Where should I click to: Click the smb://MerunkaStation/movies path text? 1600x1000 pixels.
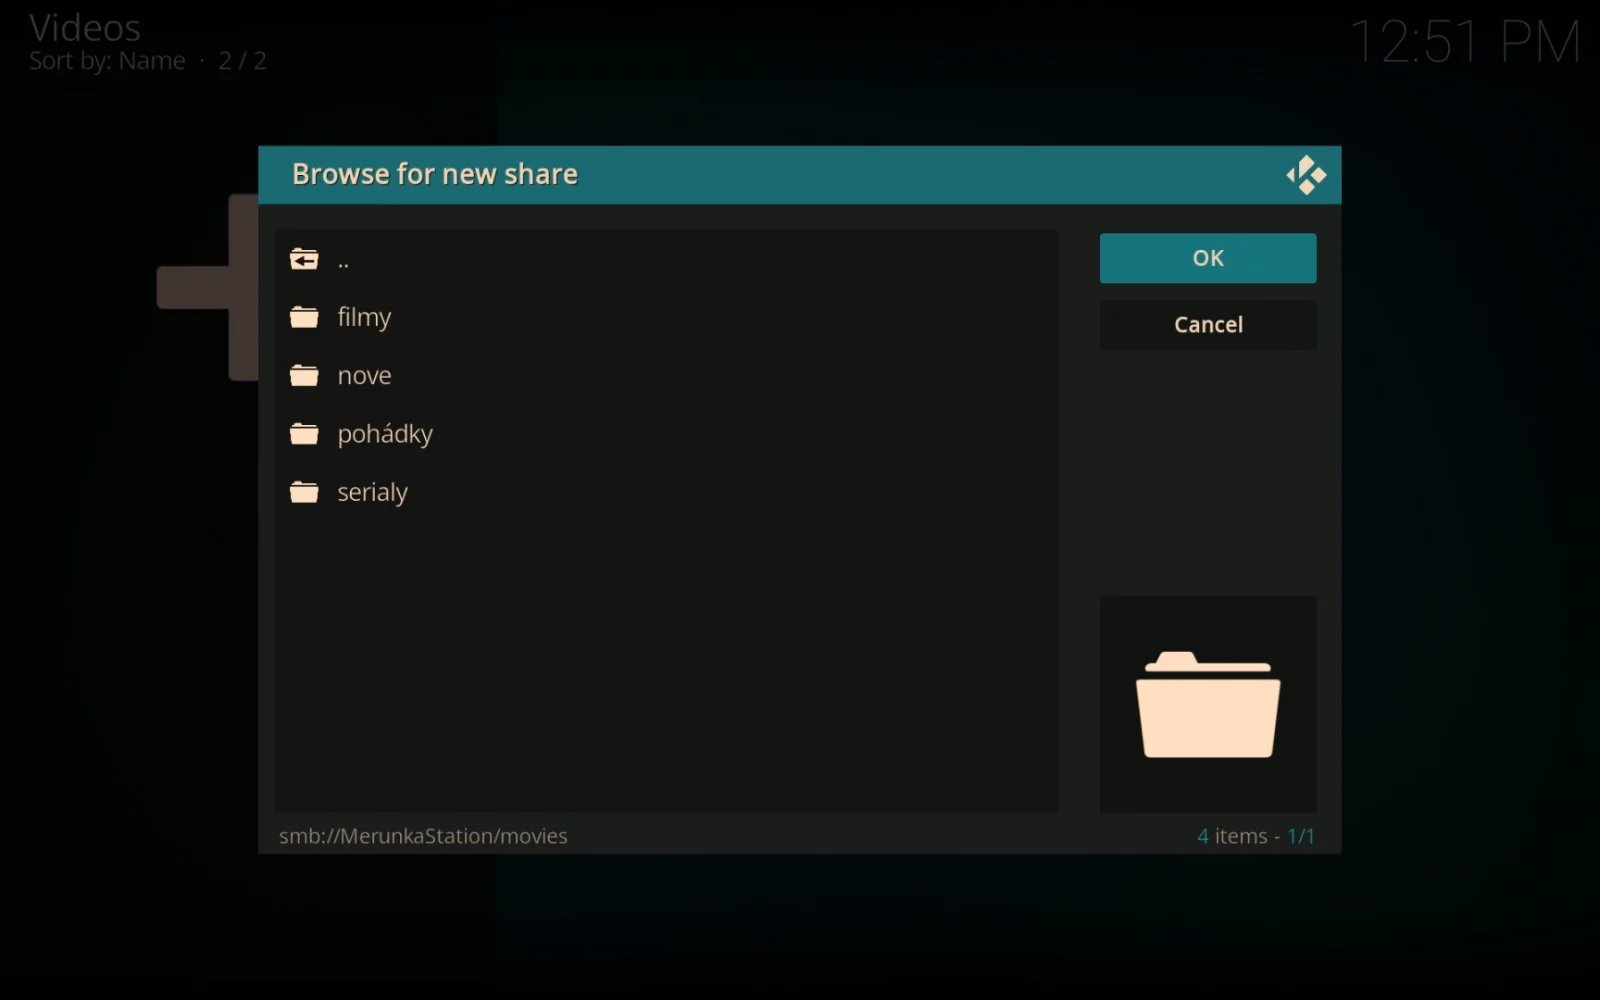click(x=423, y=836)
